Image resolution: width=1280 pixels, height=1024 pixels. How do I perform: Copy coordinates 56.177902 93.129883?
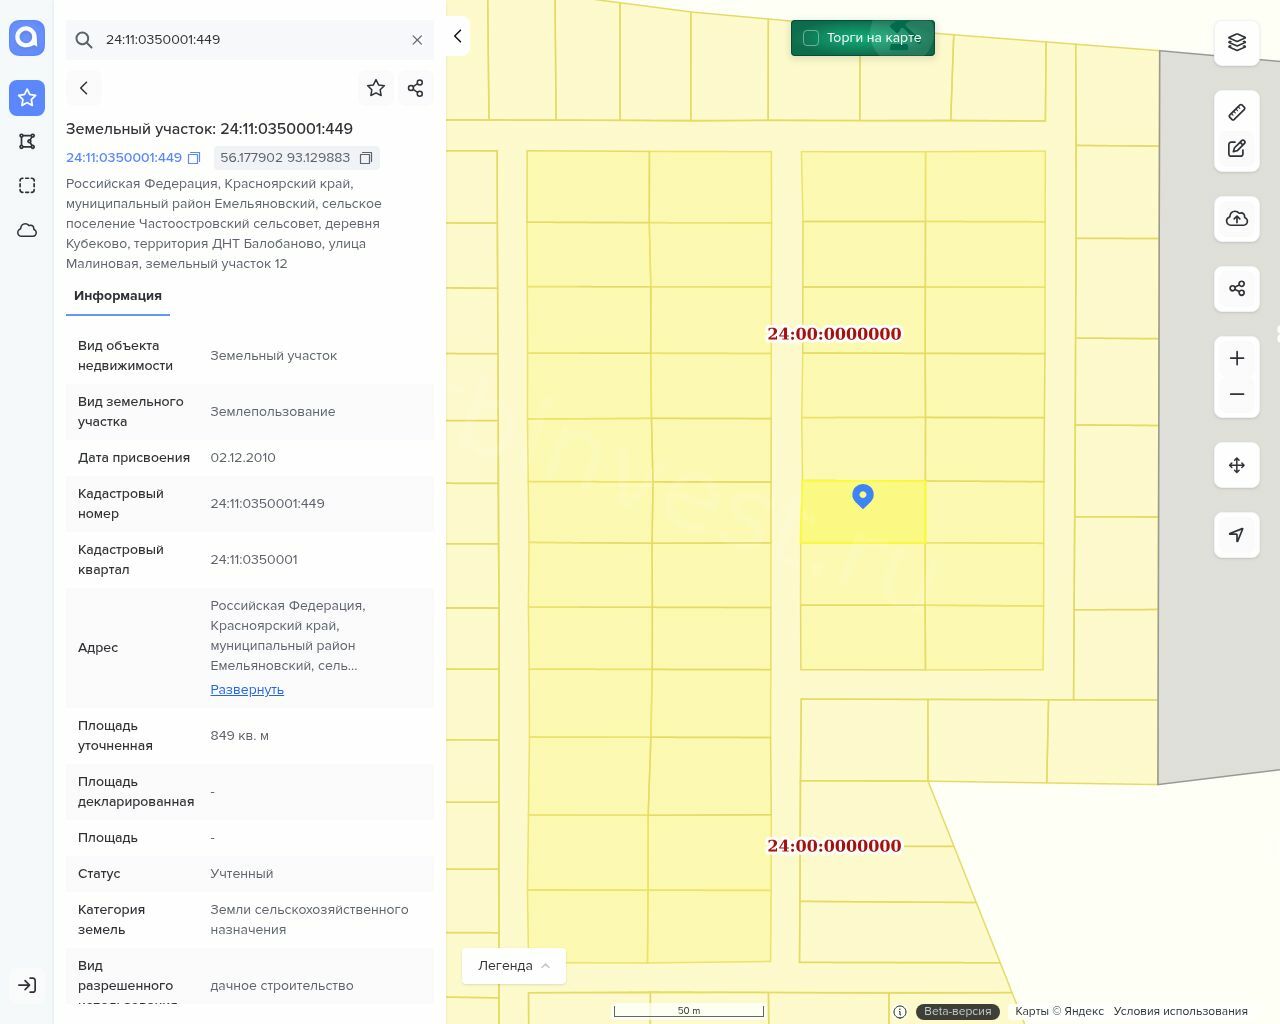click(x=366, y=158)
